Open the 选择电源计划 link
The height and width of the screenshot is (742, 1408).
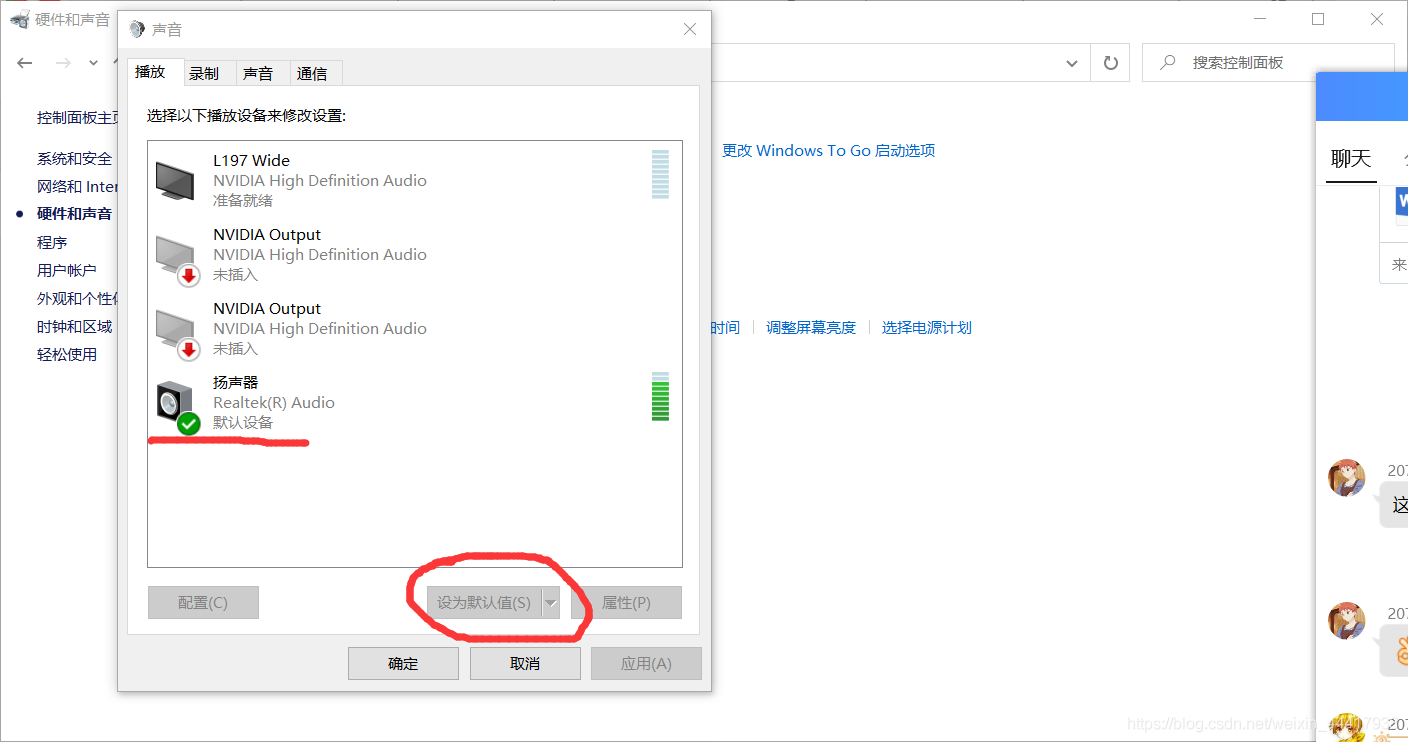[927, 328]
